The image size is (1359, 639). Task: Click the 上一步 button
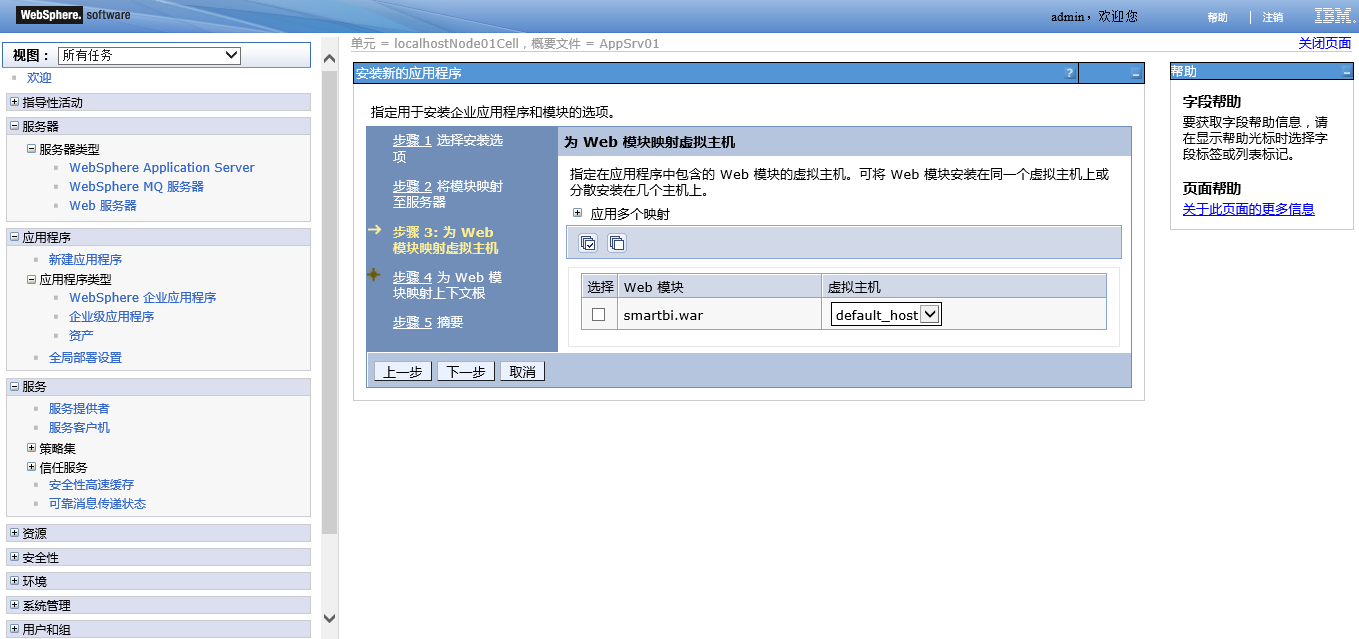point(403,371)
